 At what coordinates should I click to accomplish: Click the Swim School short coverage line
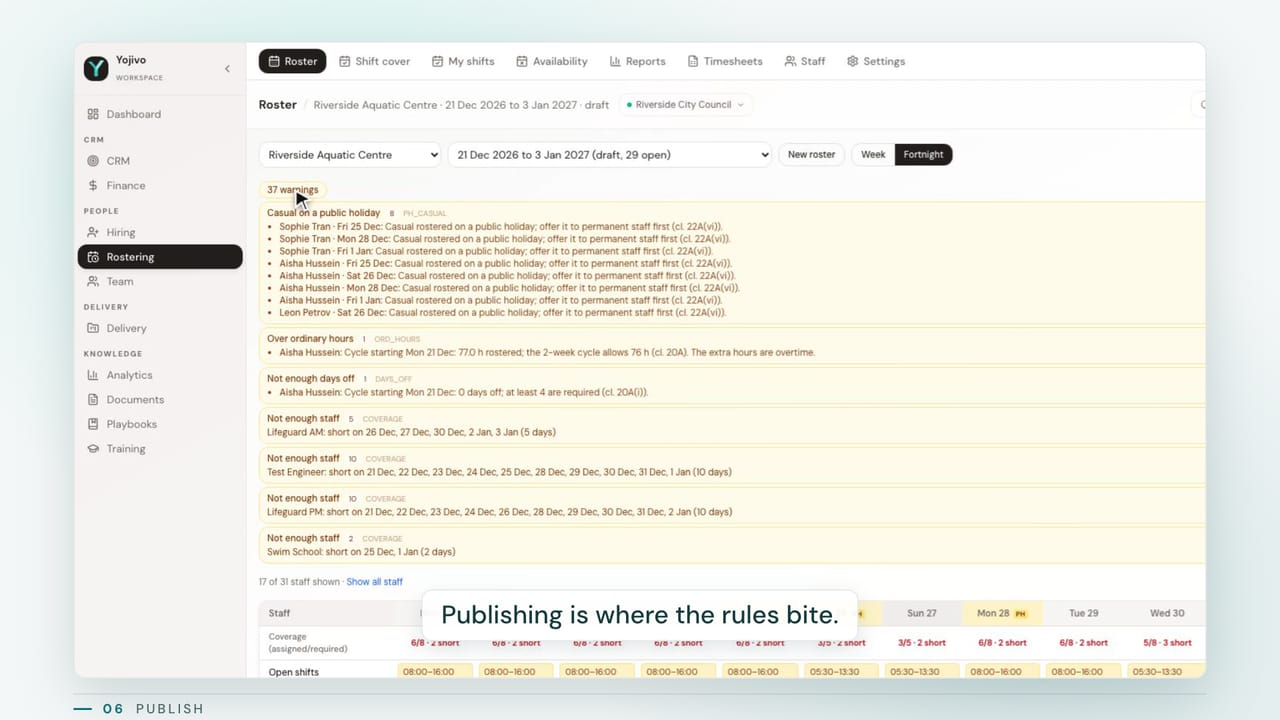tap(362, 552)
